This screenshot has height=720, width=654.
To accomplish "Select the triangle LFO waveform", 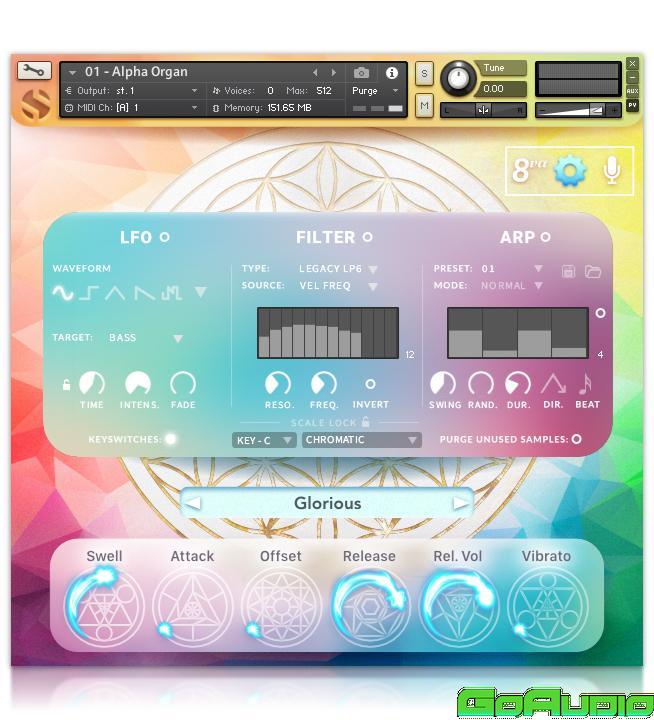I will (x=115, y=292).
